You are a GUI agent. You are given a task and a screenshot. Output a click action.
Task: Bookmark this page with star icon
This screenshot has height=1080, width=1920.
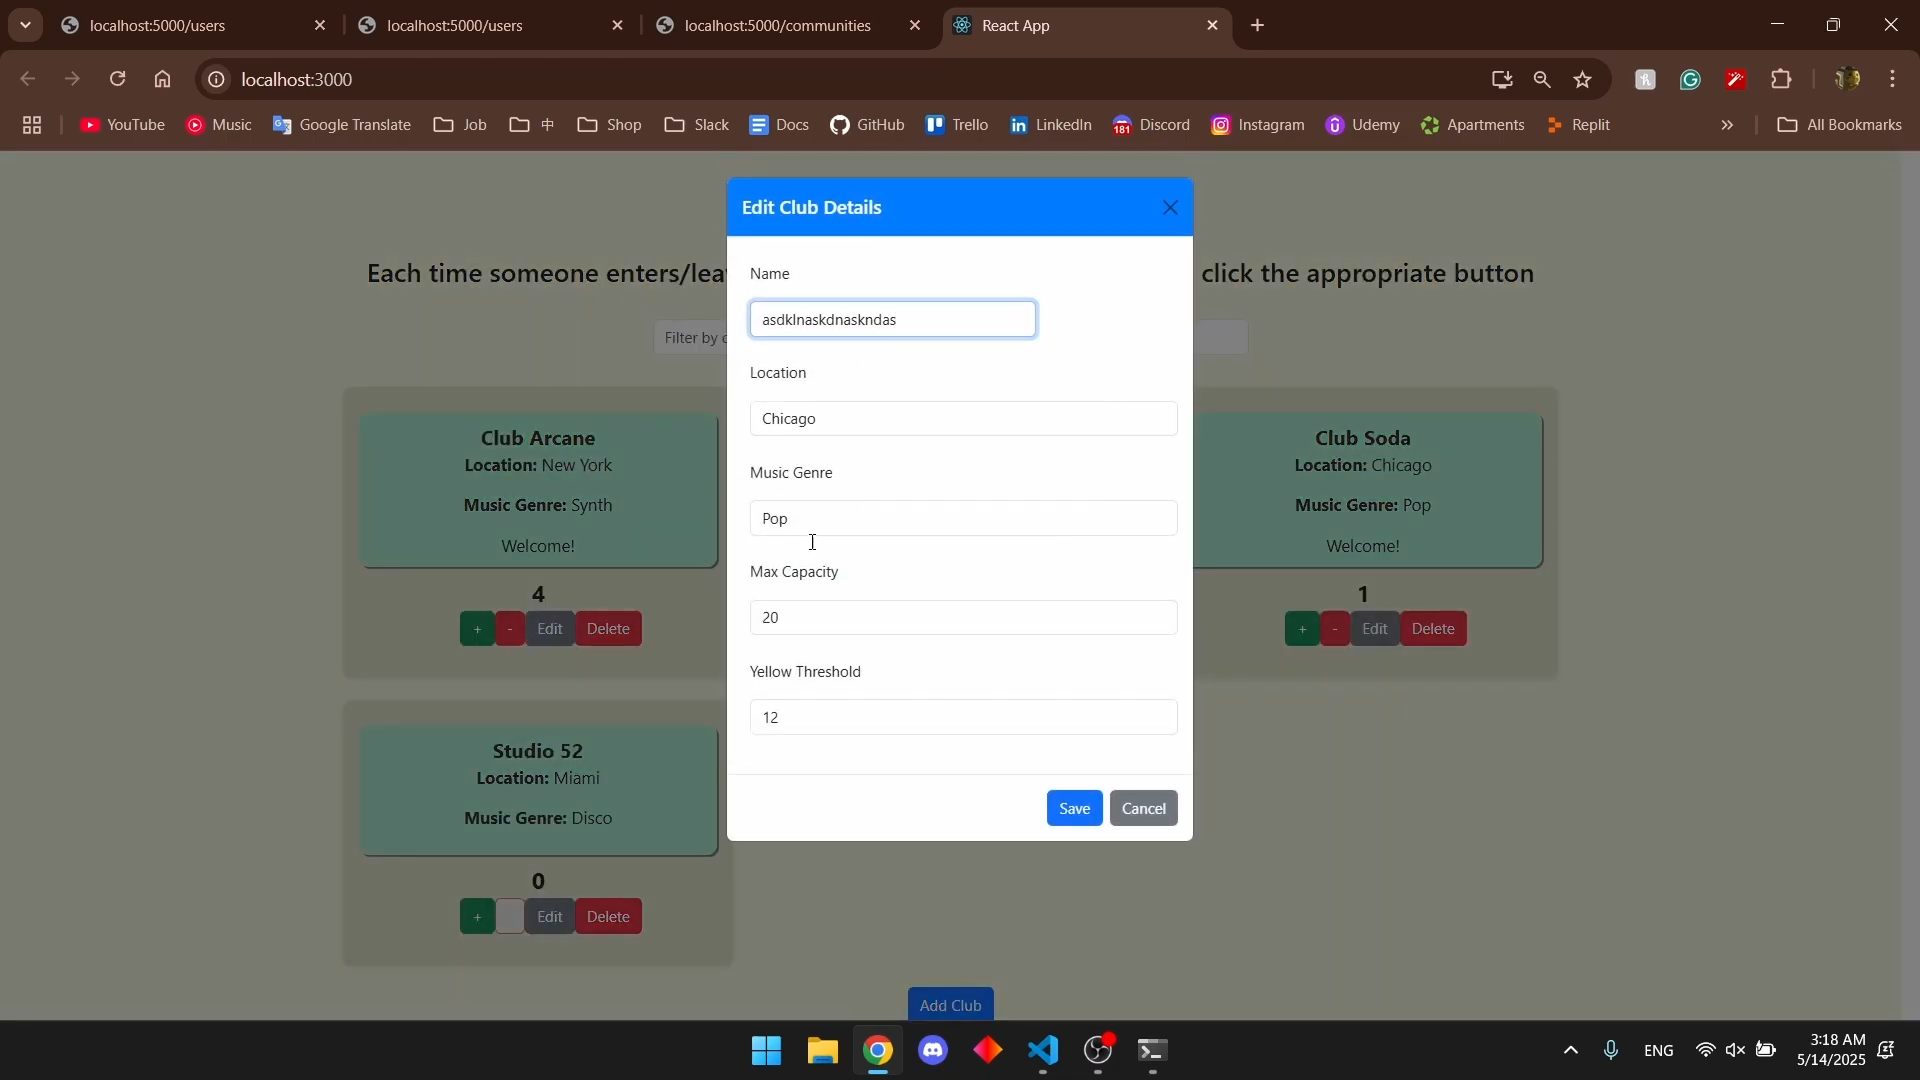click(x=1582, y=79)
